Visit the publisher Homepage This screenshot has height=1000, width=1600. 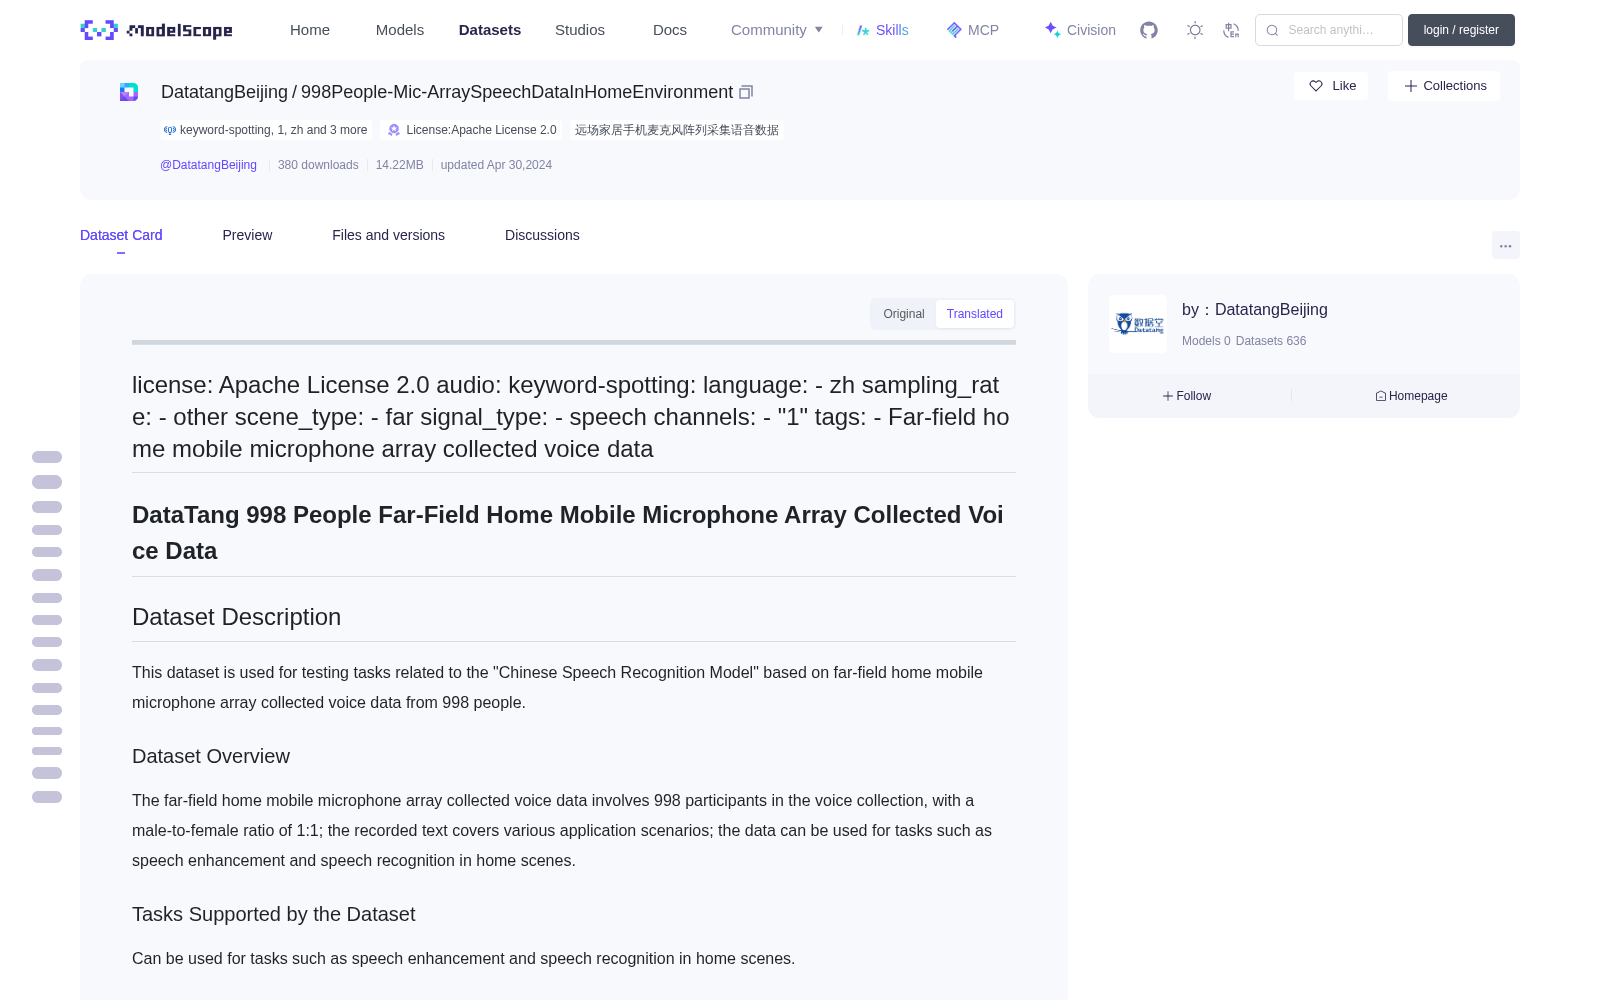click(1411, 396)
